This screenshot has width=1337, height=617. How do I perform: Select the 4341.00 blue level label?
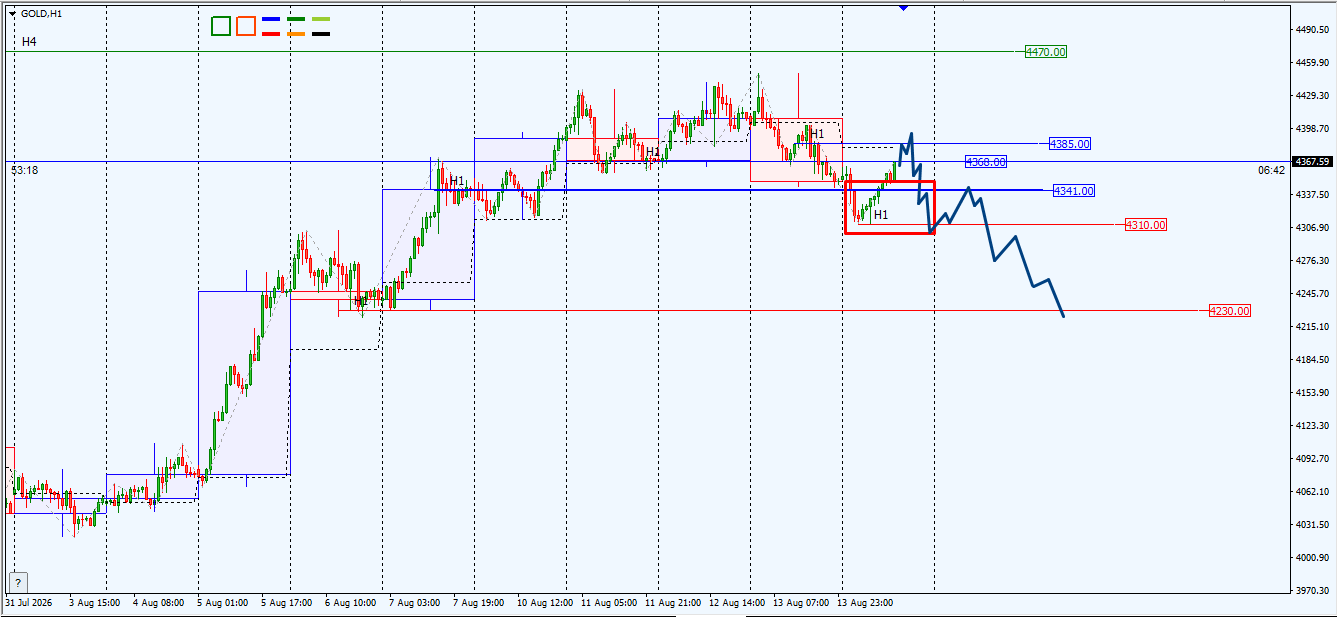[x=1074, y=191]
